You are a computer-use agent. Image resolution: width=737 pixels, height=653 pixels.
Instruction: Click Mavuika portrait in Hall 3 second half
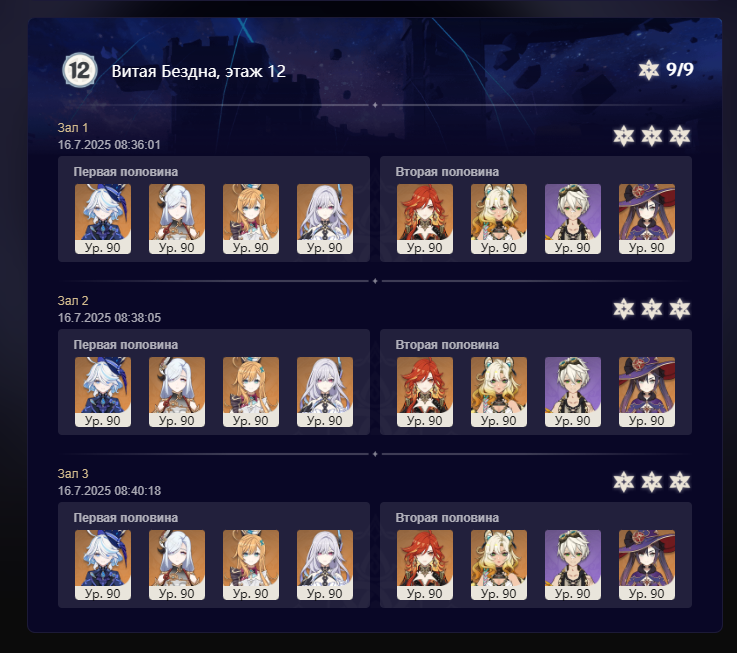(425, 565)
